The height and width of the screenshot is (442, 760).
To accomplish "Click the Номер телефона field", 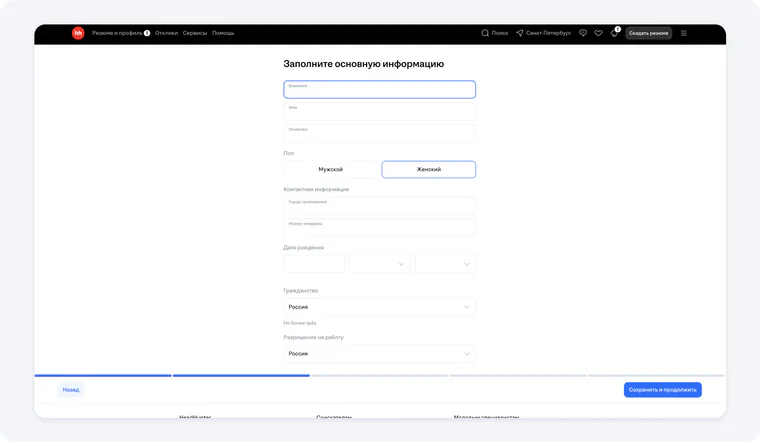I will 380,227.
